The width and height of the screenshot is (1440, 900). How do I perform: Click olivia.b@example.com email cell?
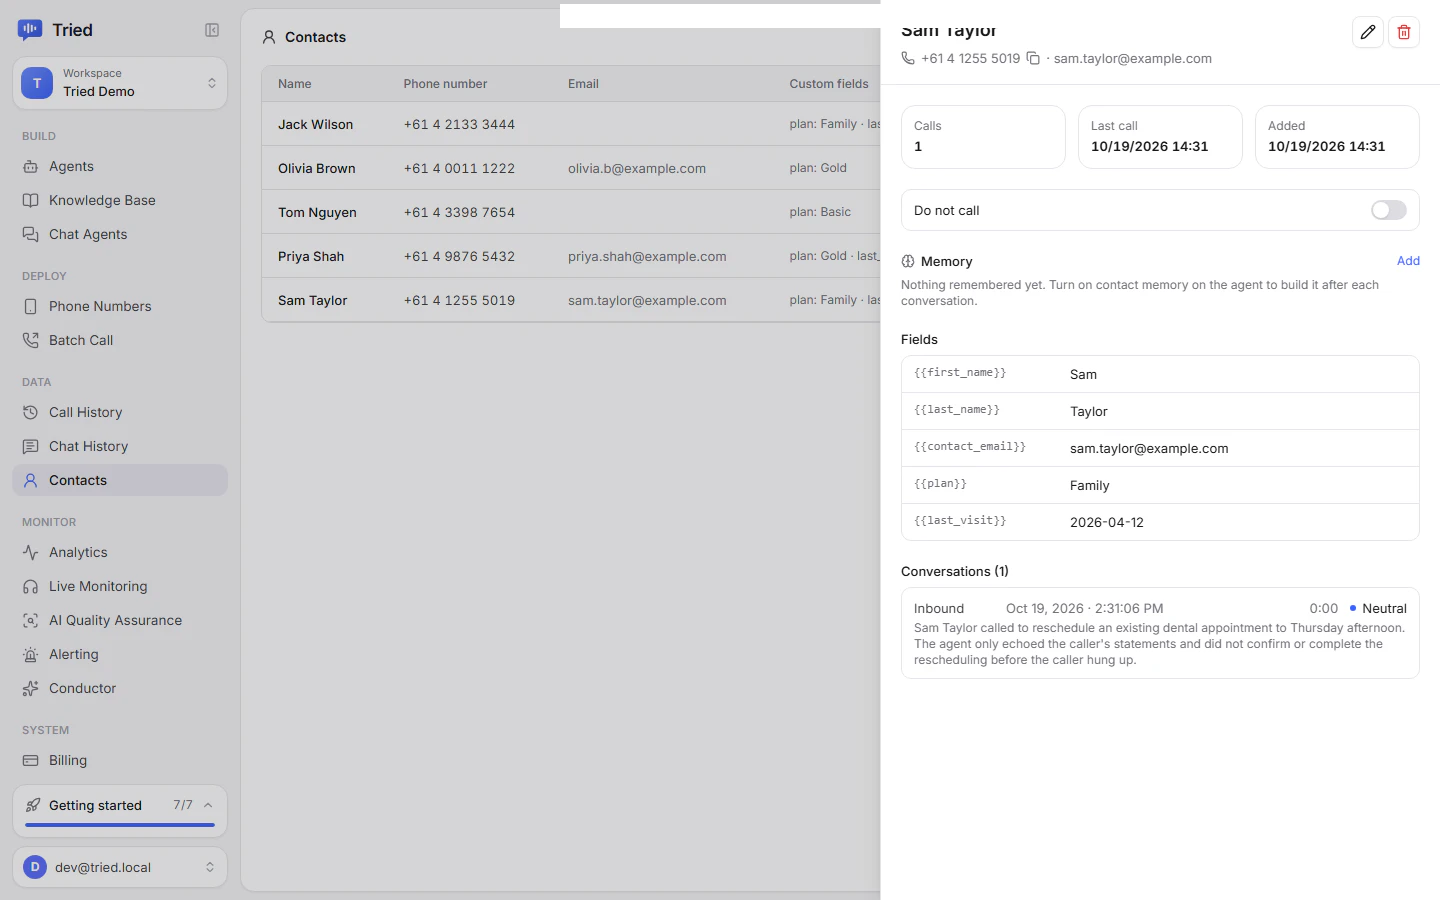[637, 168]
